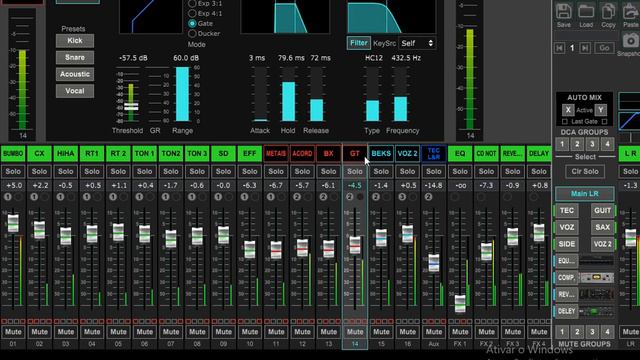The width and height of the screenshot is (640, 360).
Task: Click the gate Threshold slider handle
Action: click(x=131, y=107)
